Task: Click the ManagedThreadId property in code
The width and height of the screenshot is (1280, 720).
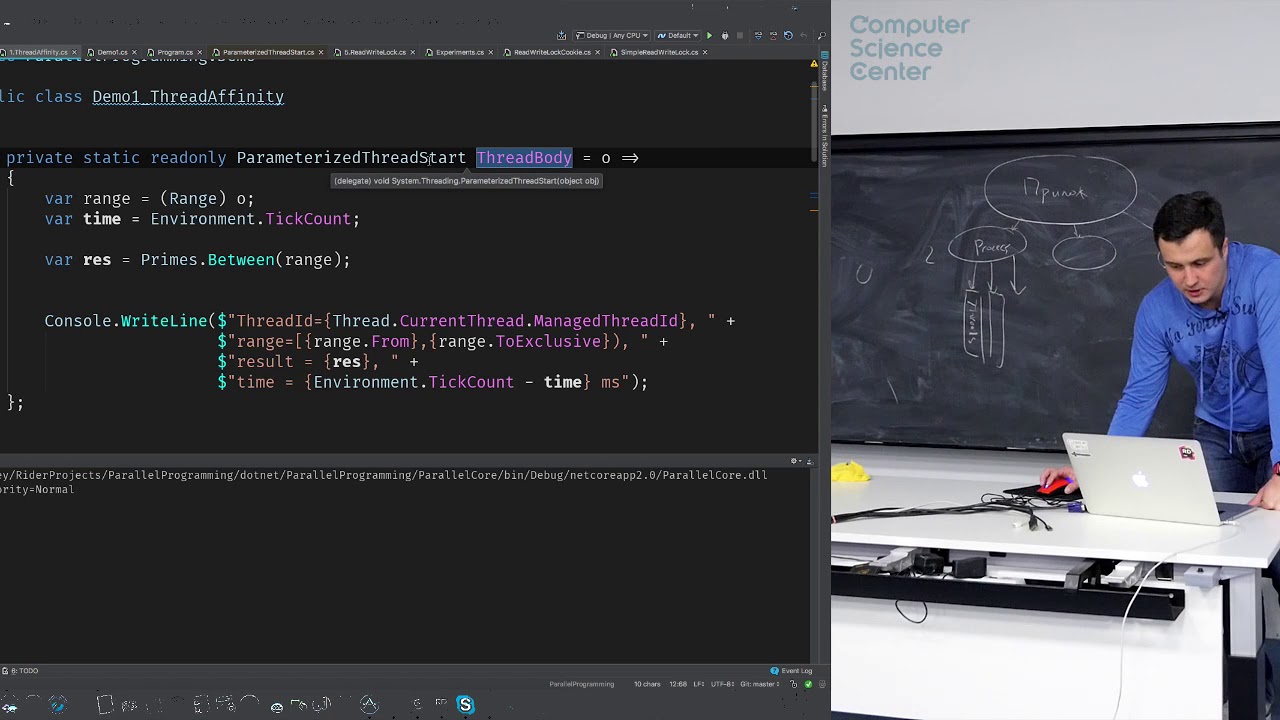Action: point(606,321)
